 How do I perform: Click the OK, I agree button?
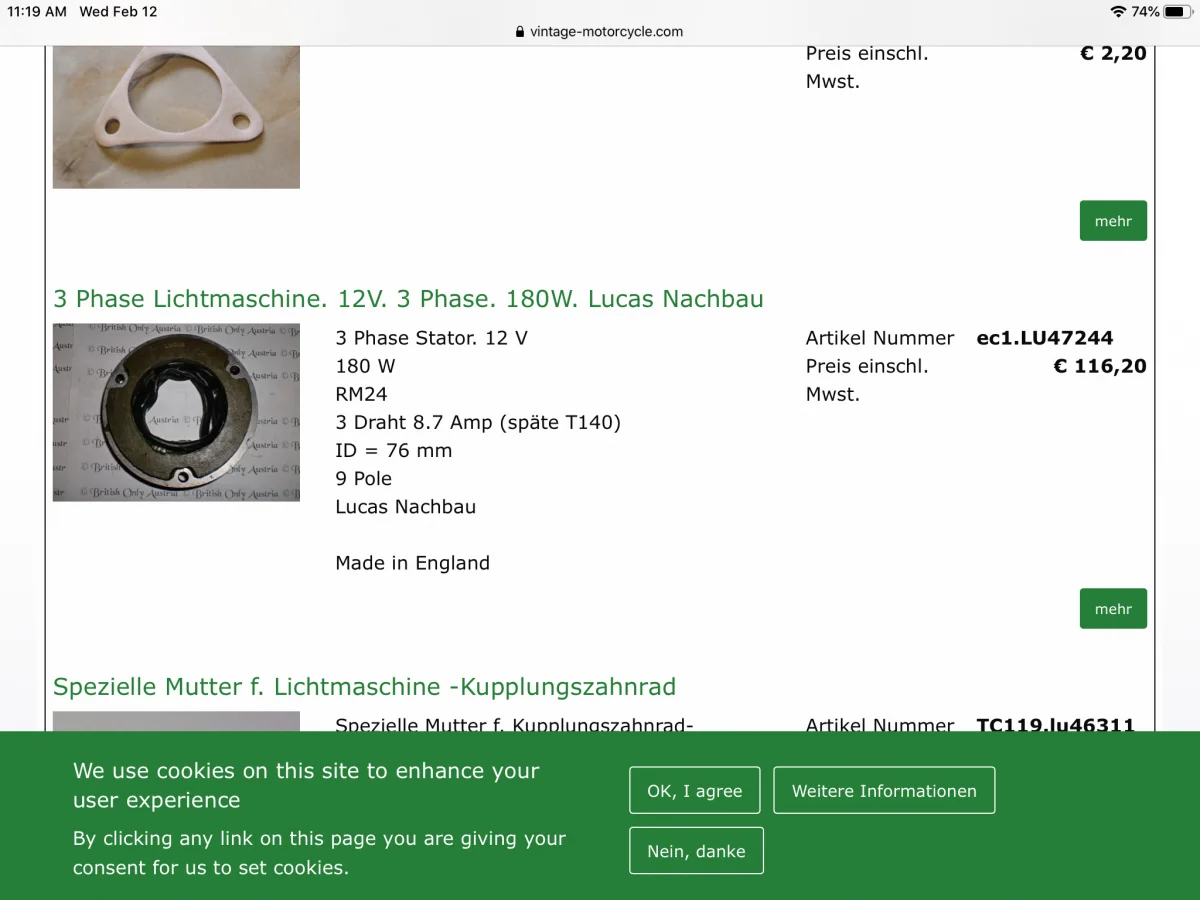[695, 790]
